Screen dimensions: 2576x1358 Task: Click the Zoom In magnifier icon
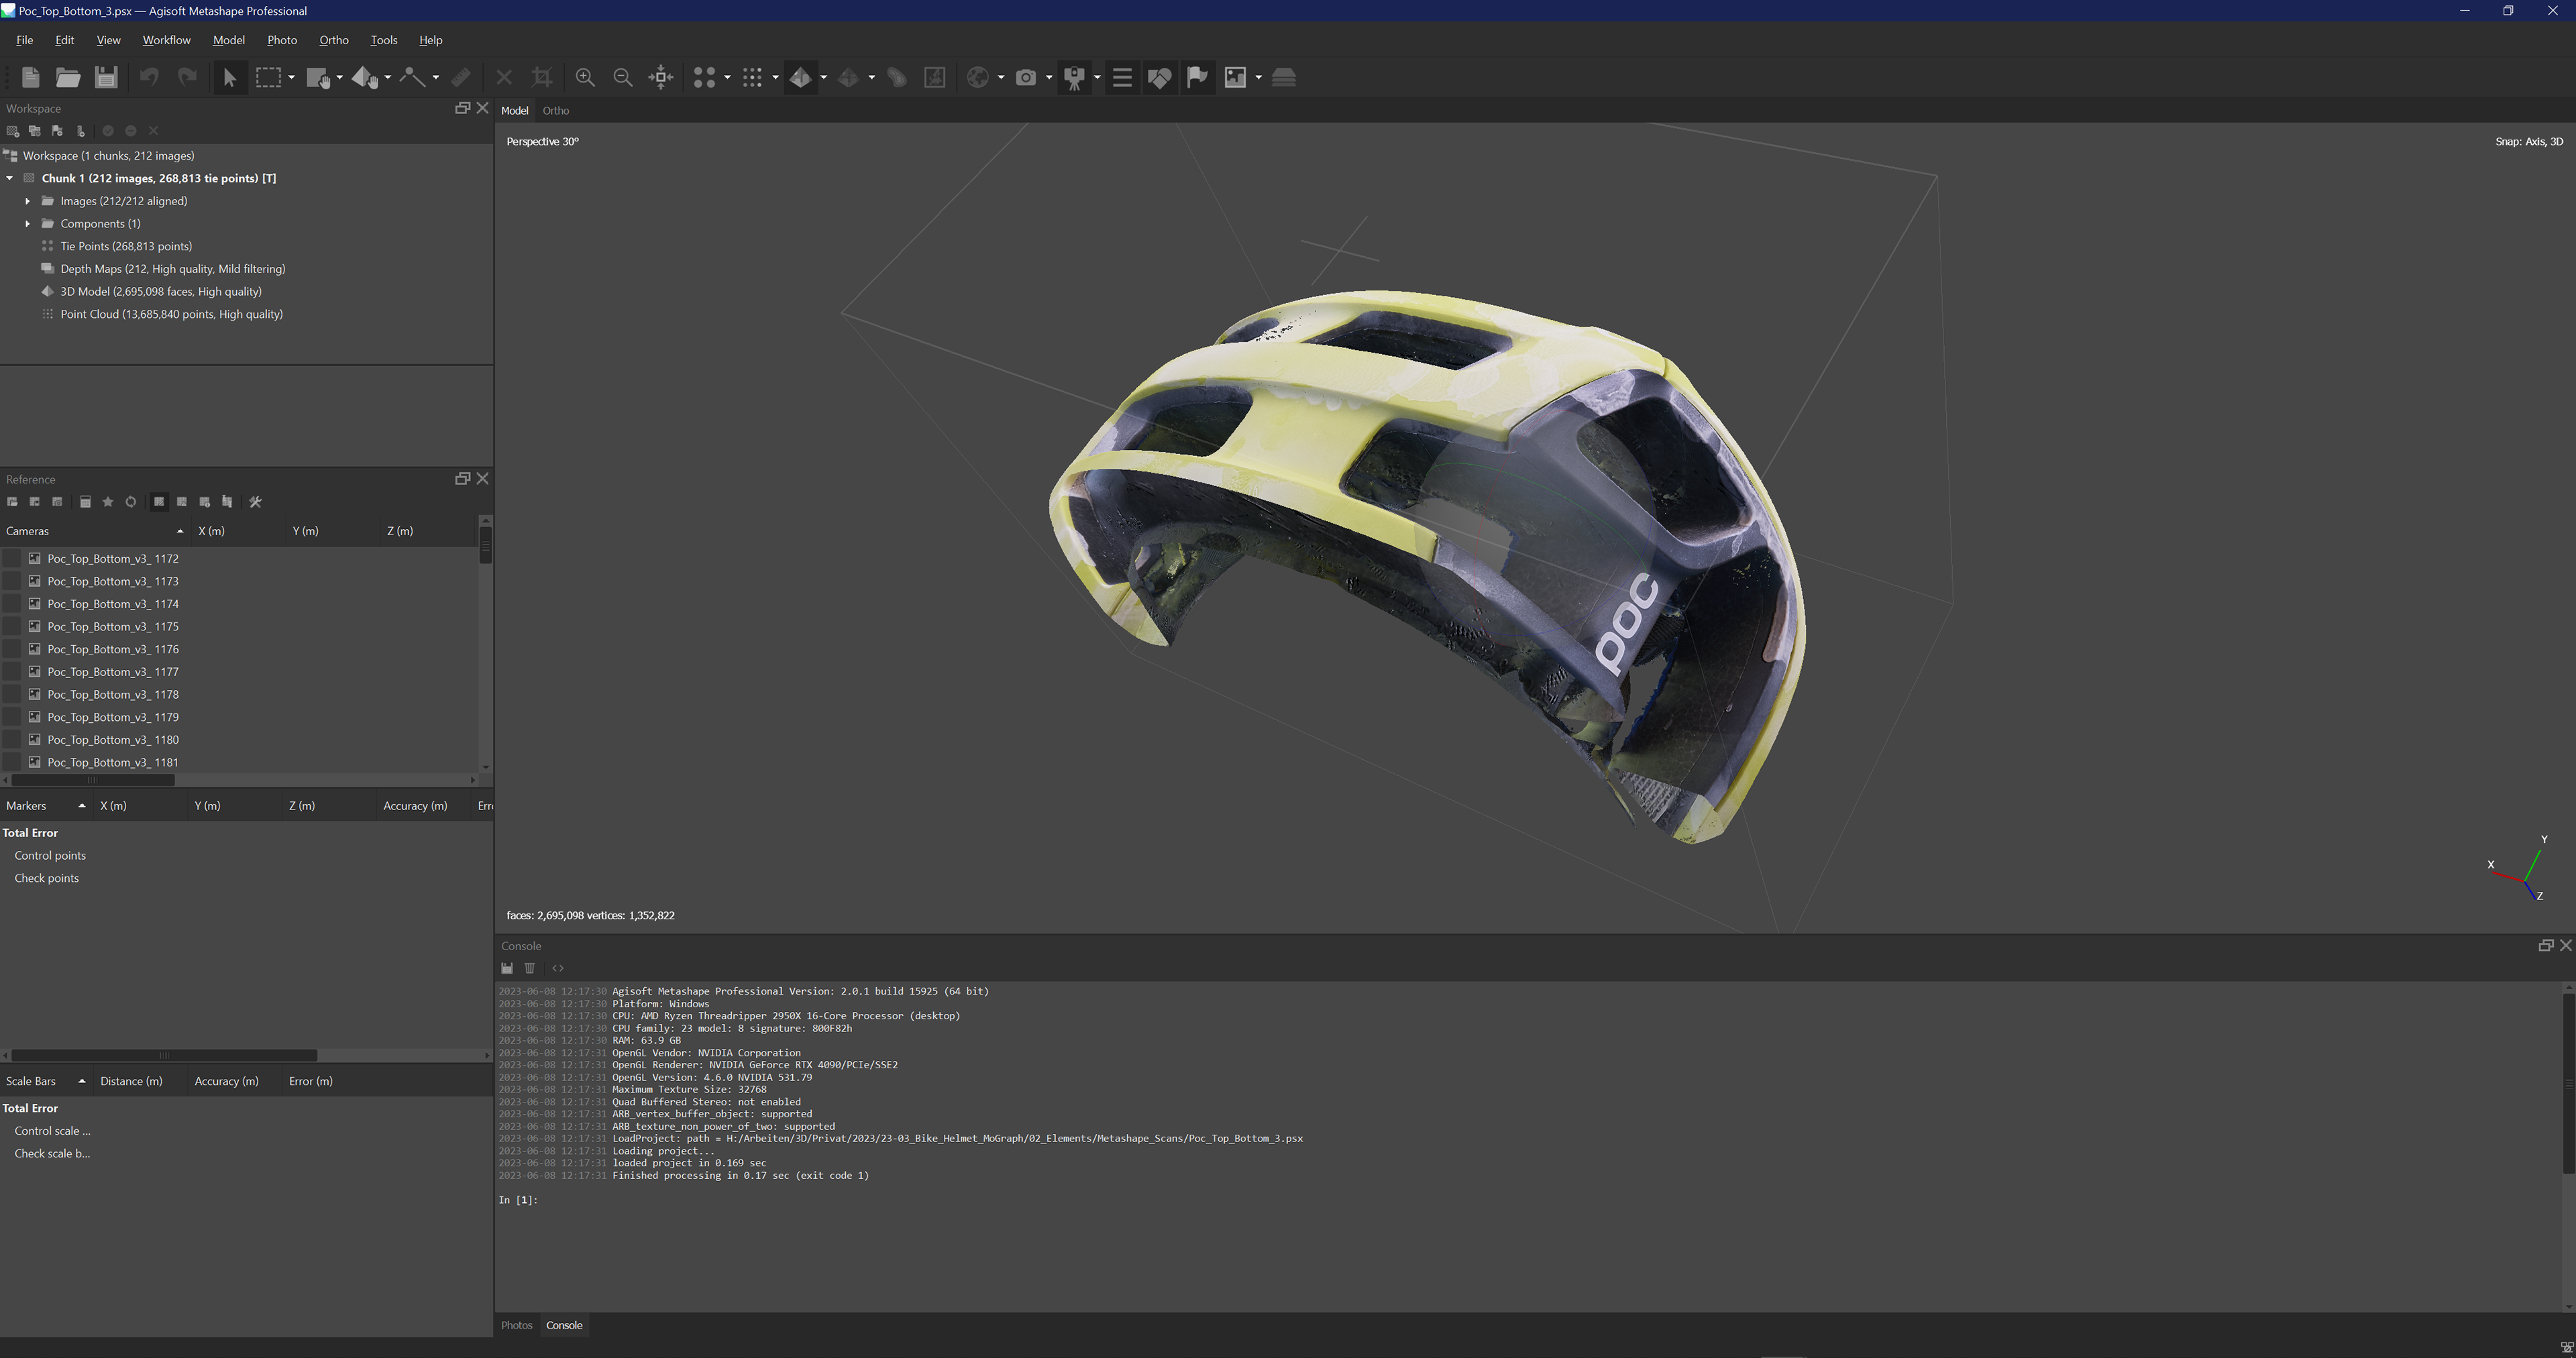[585, 77]
